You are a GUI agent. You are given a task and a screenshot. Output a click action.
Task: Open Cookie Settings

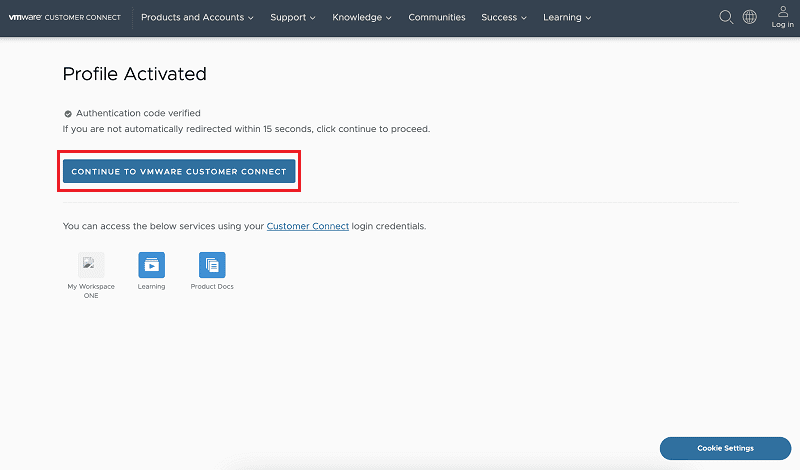point(726,448)
